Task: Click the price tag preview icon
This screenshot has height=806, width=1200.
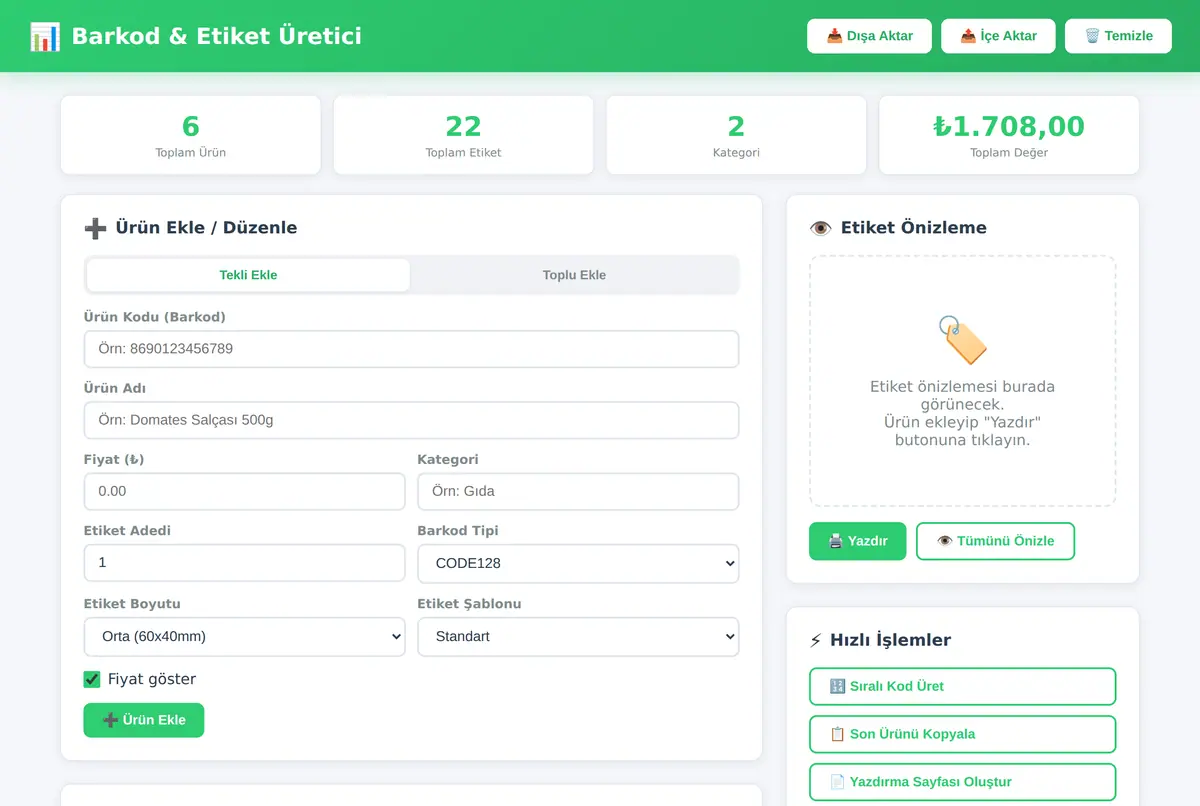Action: coord(963,340)
